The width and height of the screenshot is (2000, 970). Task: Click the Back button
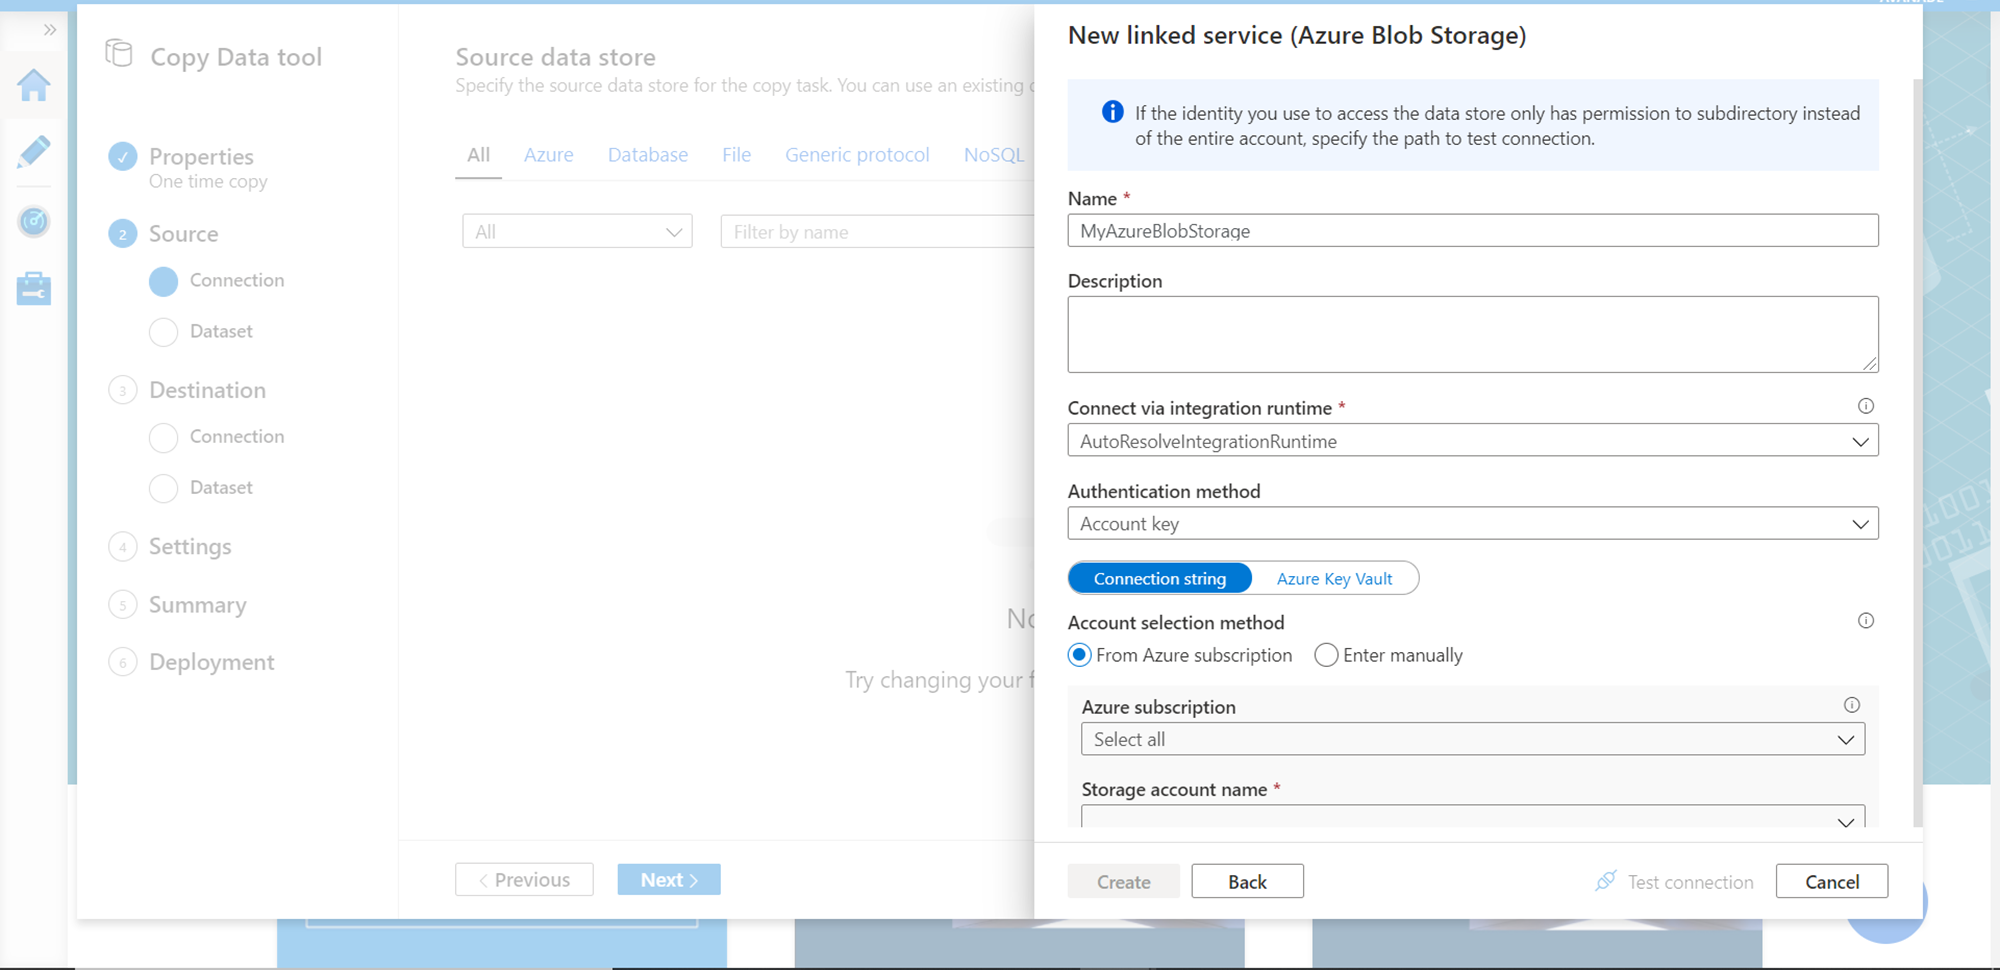point(1247,882)
